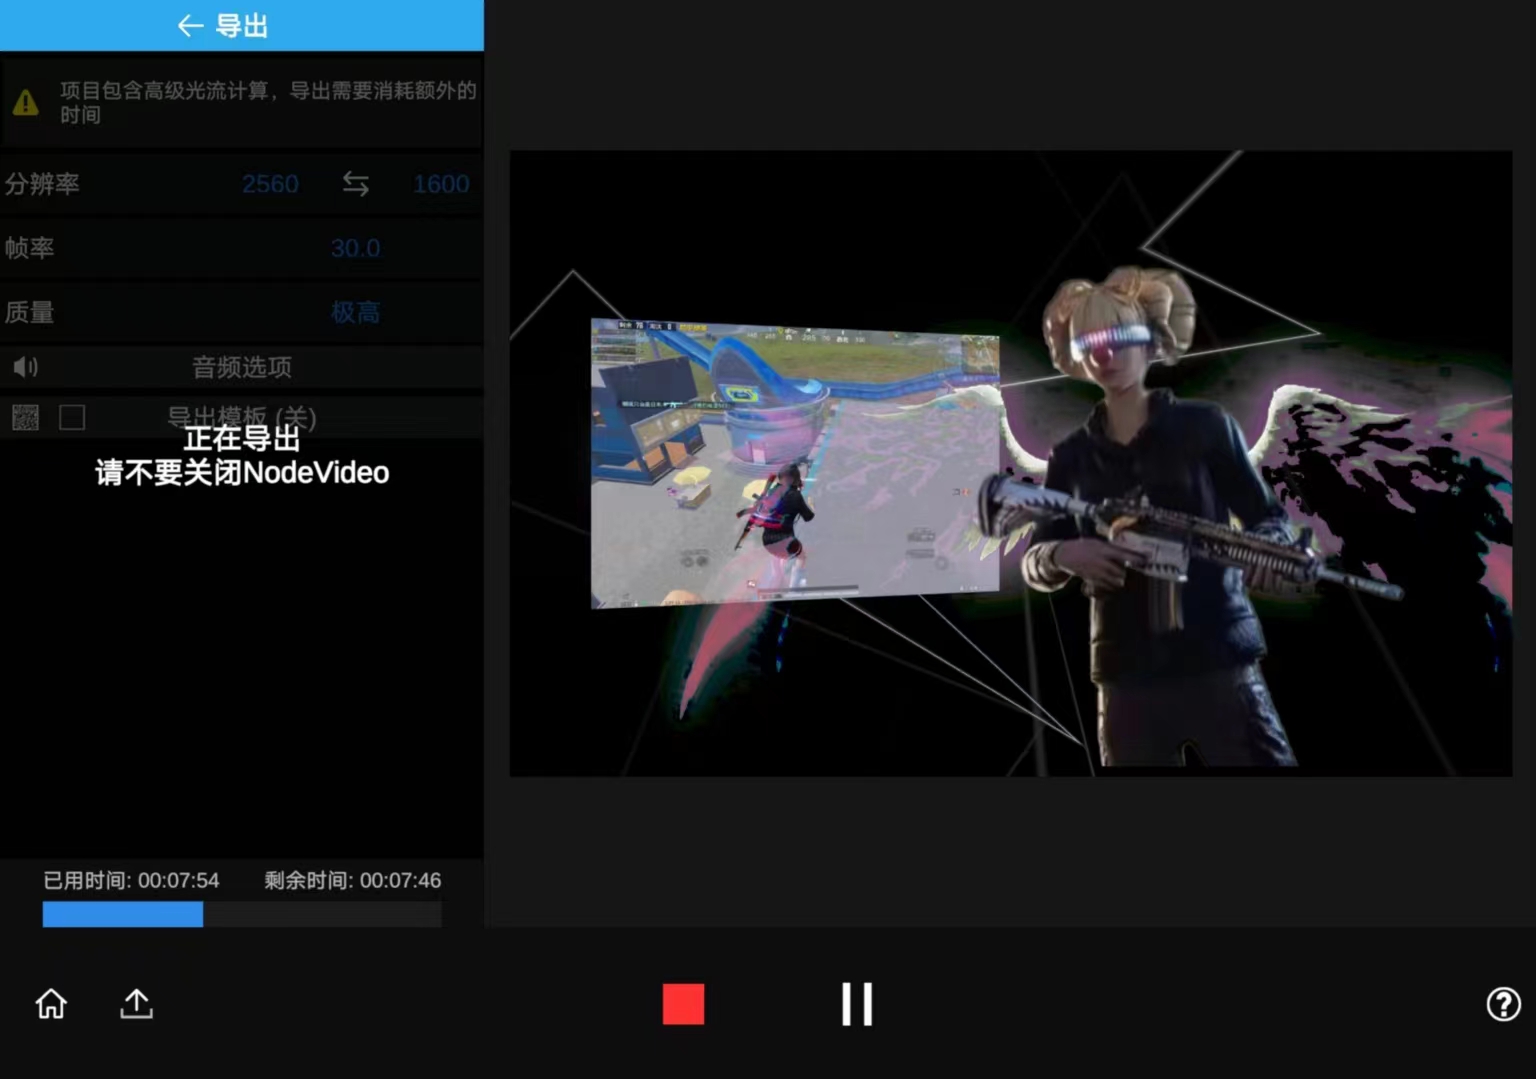The image size is (1536, 1079).
Task: Open the 帧率 frame rate selector
Action: [x=356, y=248]
